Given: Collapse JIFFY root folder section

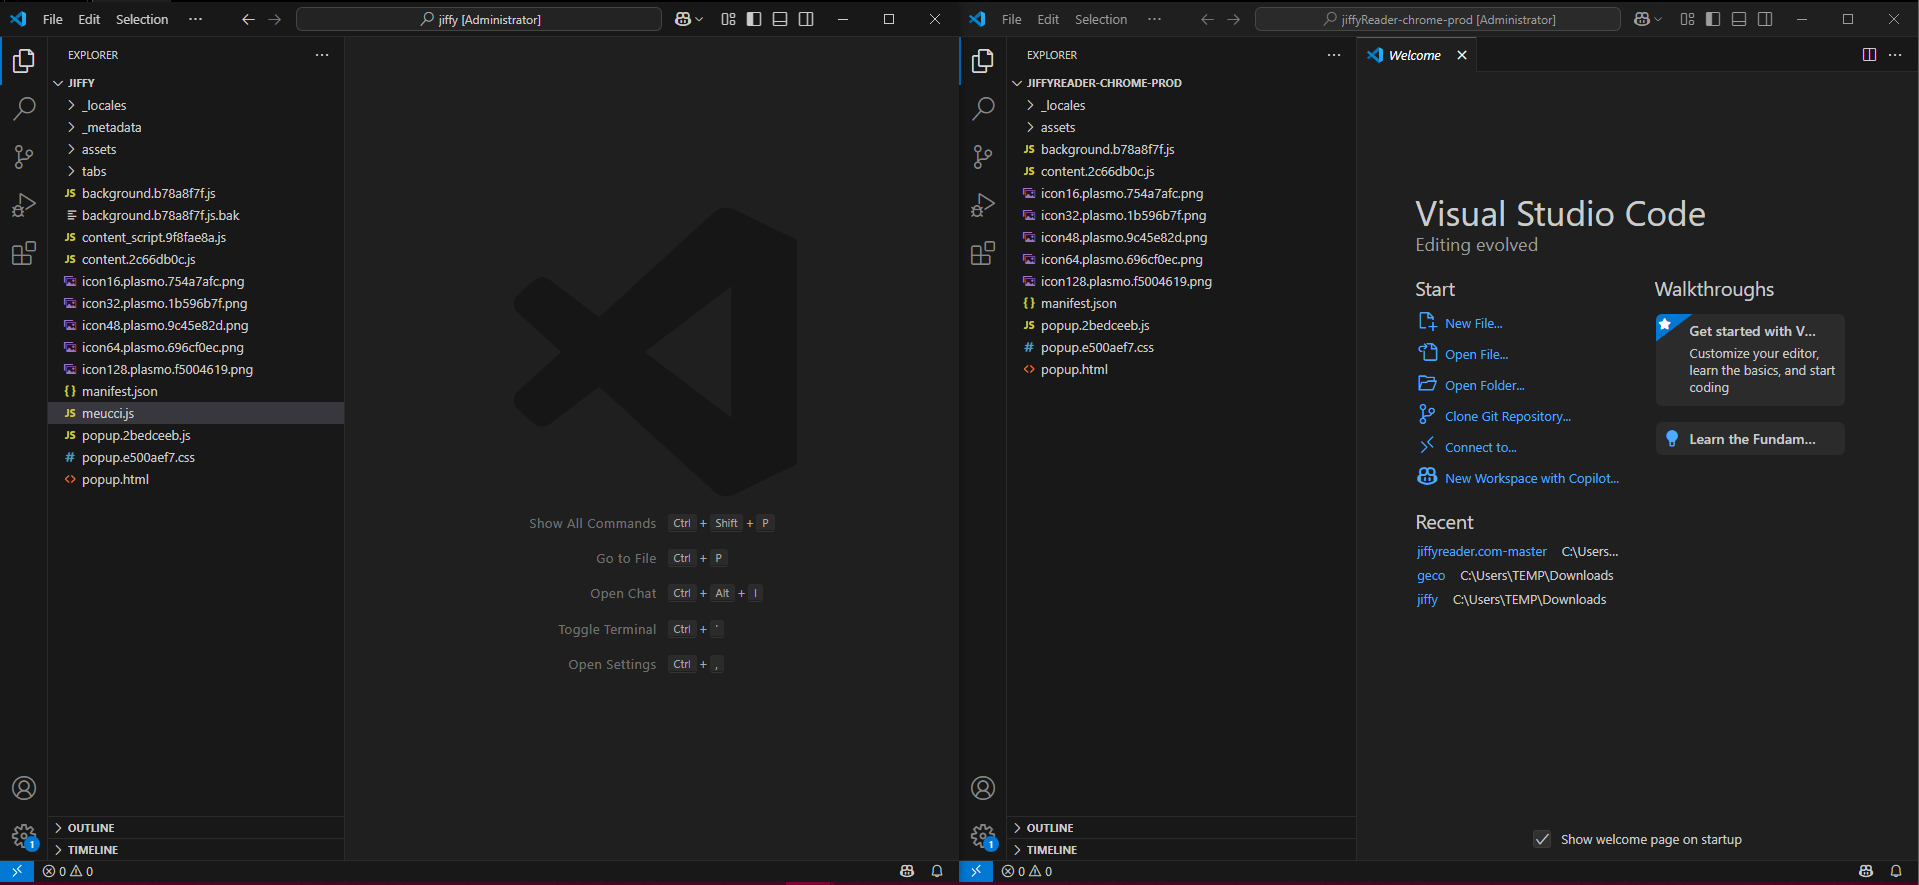Looking at the screenshot, I should click(196, 83).
